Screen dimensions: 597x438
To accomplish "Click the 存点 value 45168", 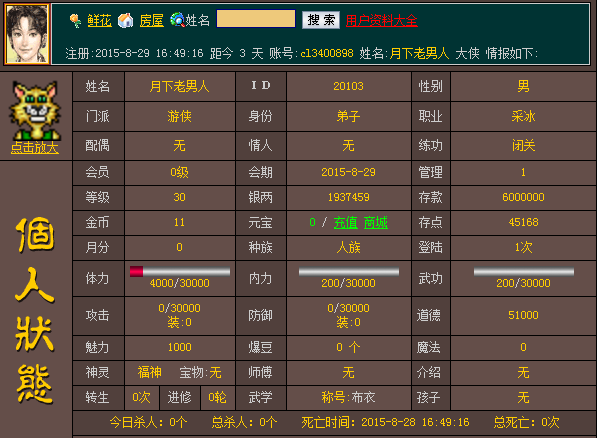I will tap(524, 222).
